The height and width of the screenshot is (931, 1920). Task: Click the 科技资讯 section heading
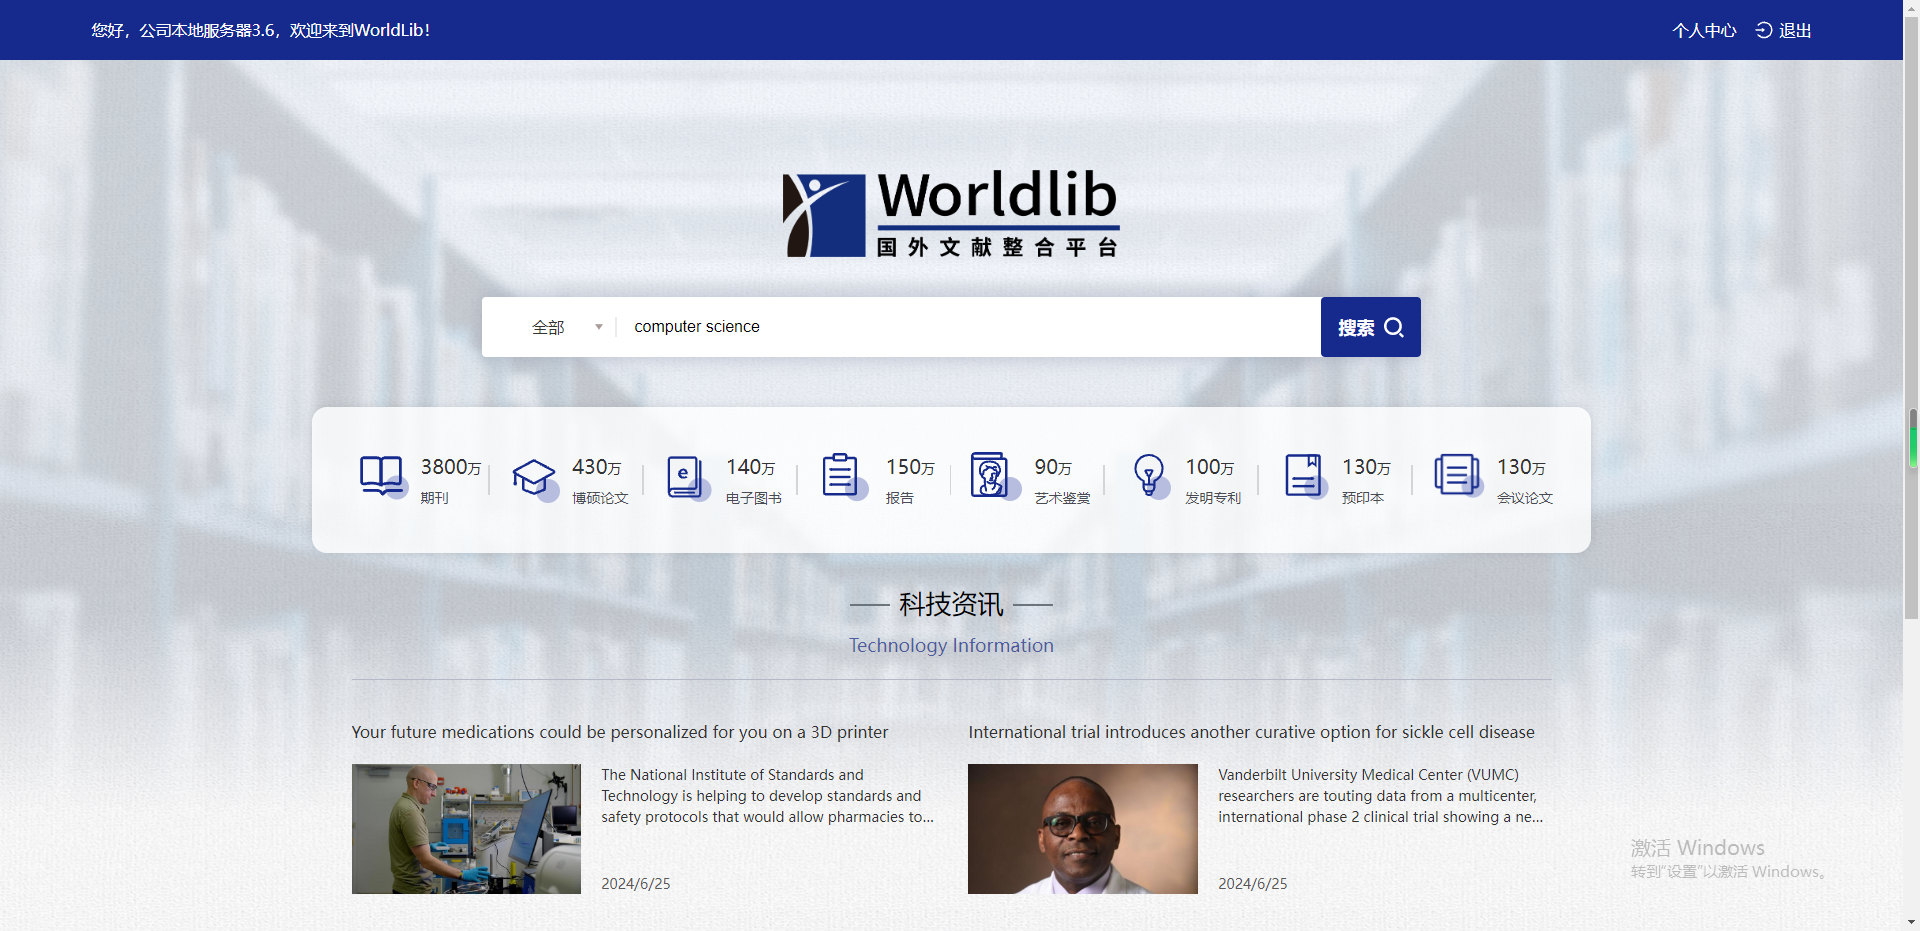click(951, 604)
